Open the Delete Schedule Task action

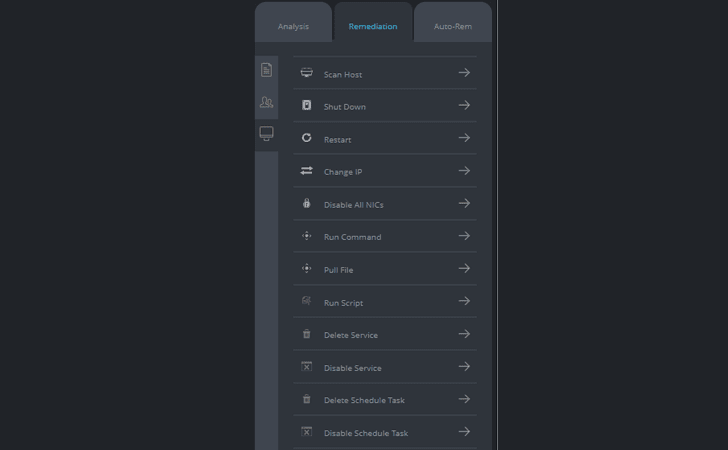385,399
